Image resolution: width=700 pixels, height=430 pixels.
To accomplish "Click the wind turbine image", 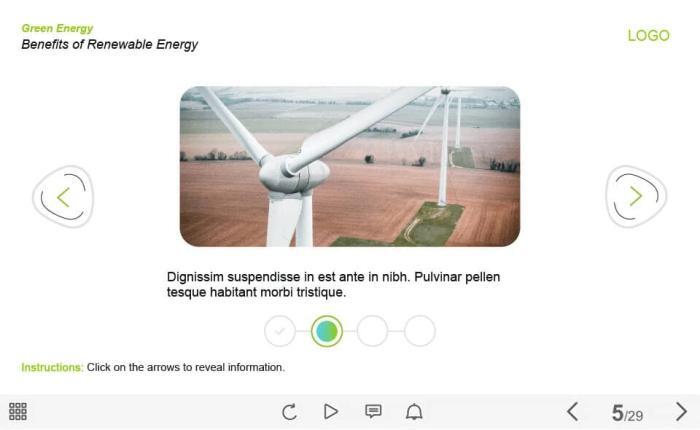I will 350,166.
